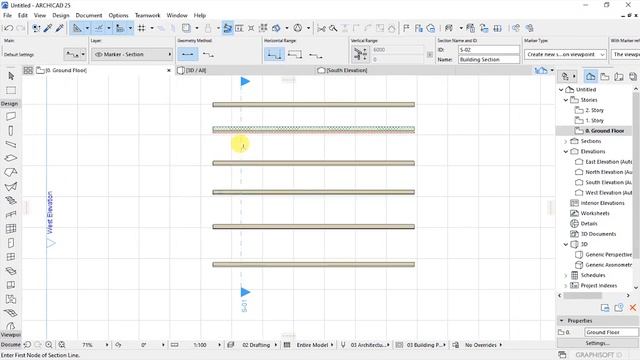
Task: Open the Marker - Section layer dropdown
Action: (x=132, y=54)
